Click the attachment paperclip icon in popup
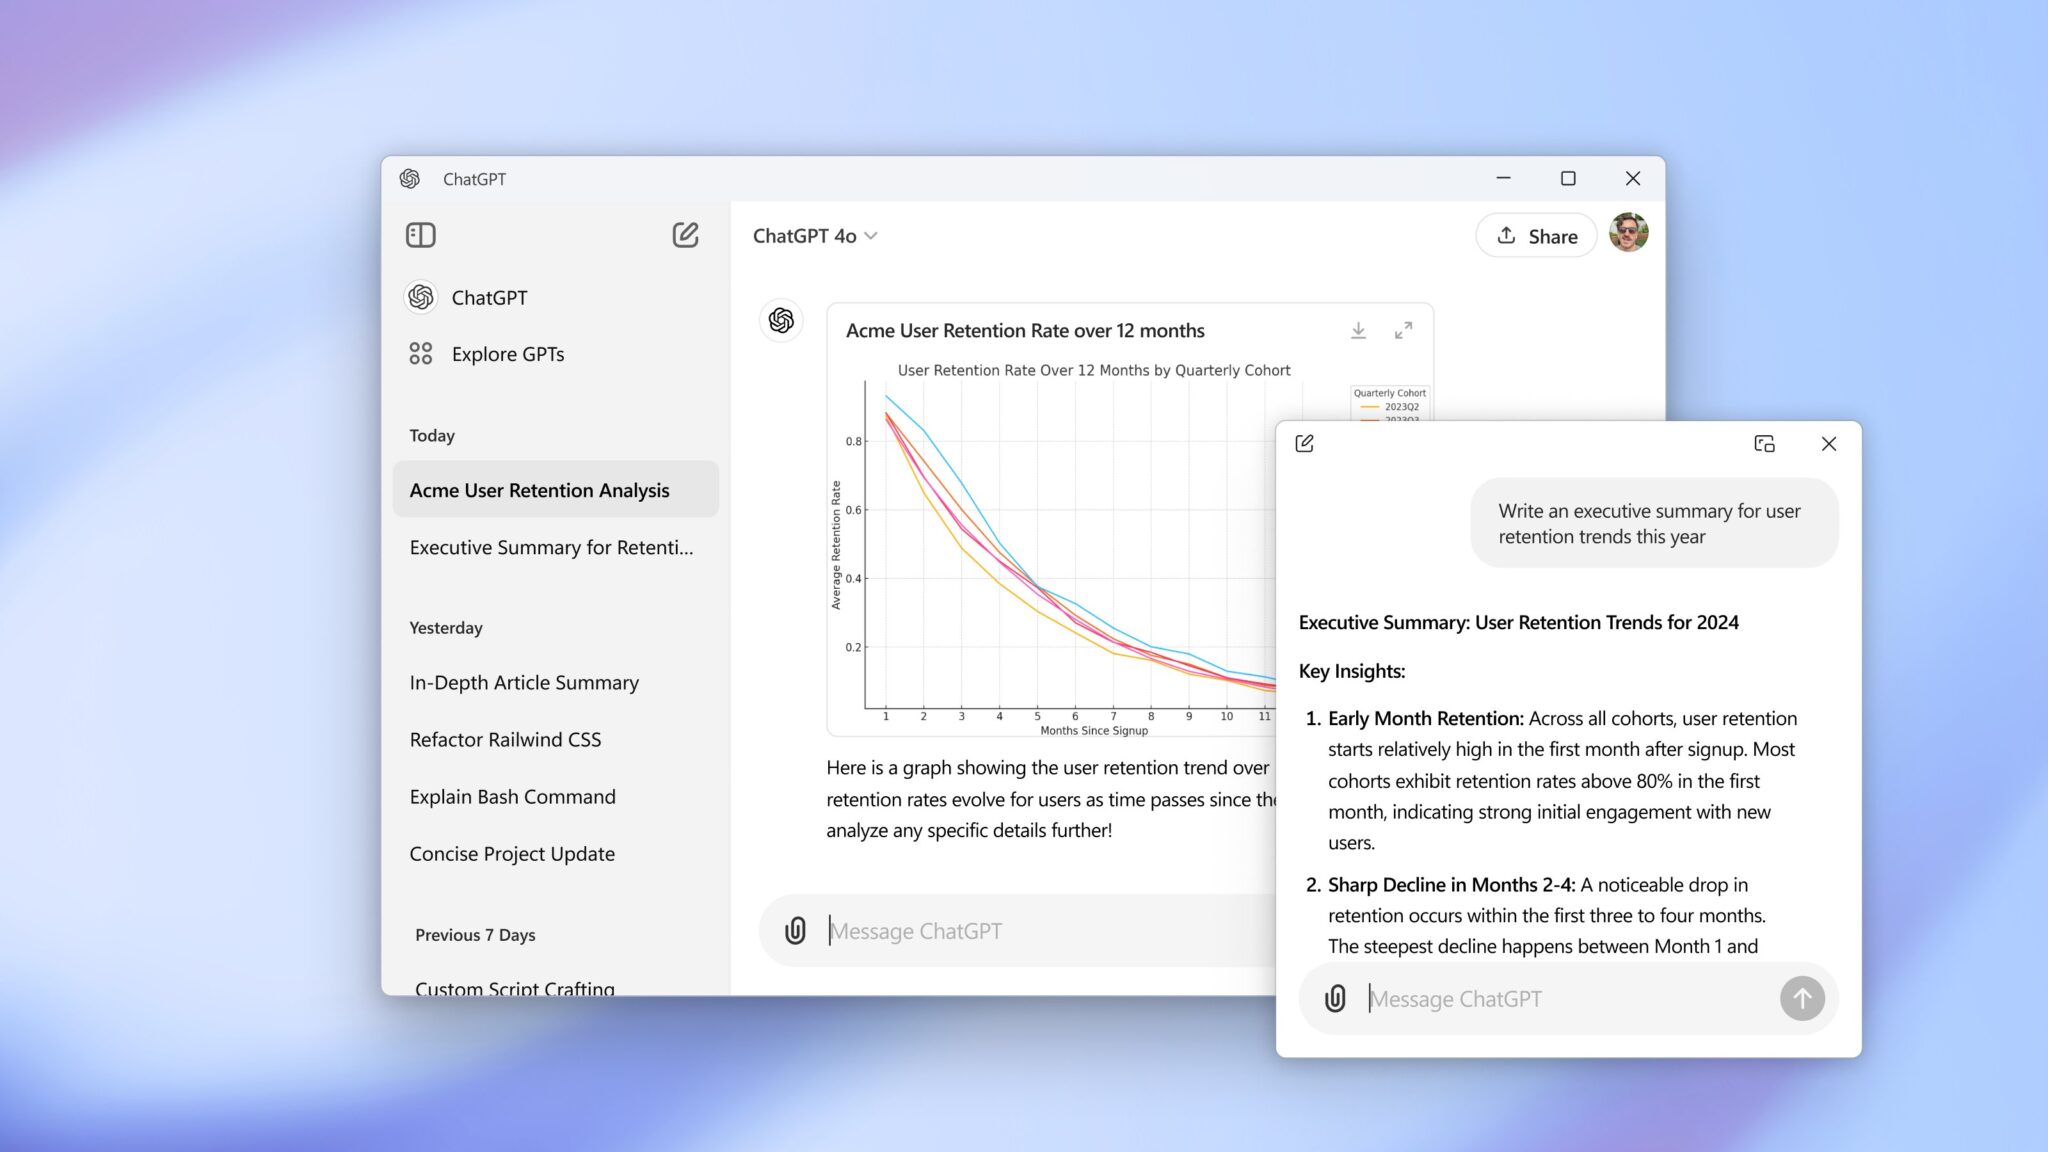The height and width of the screenshot is (1152, 2048). (1335, 999)
